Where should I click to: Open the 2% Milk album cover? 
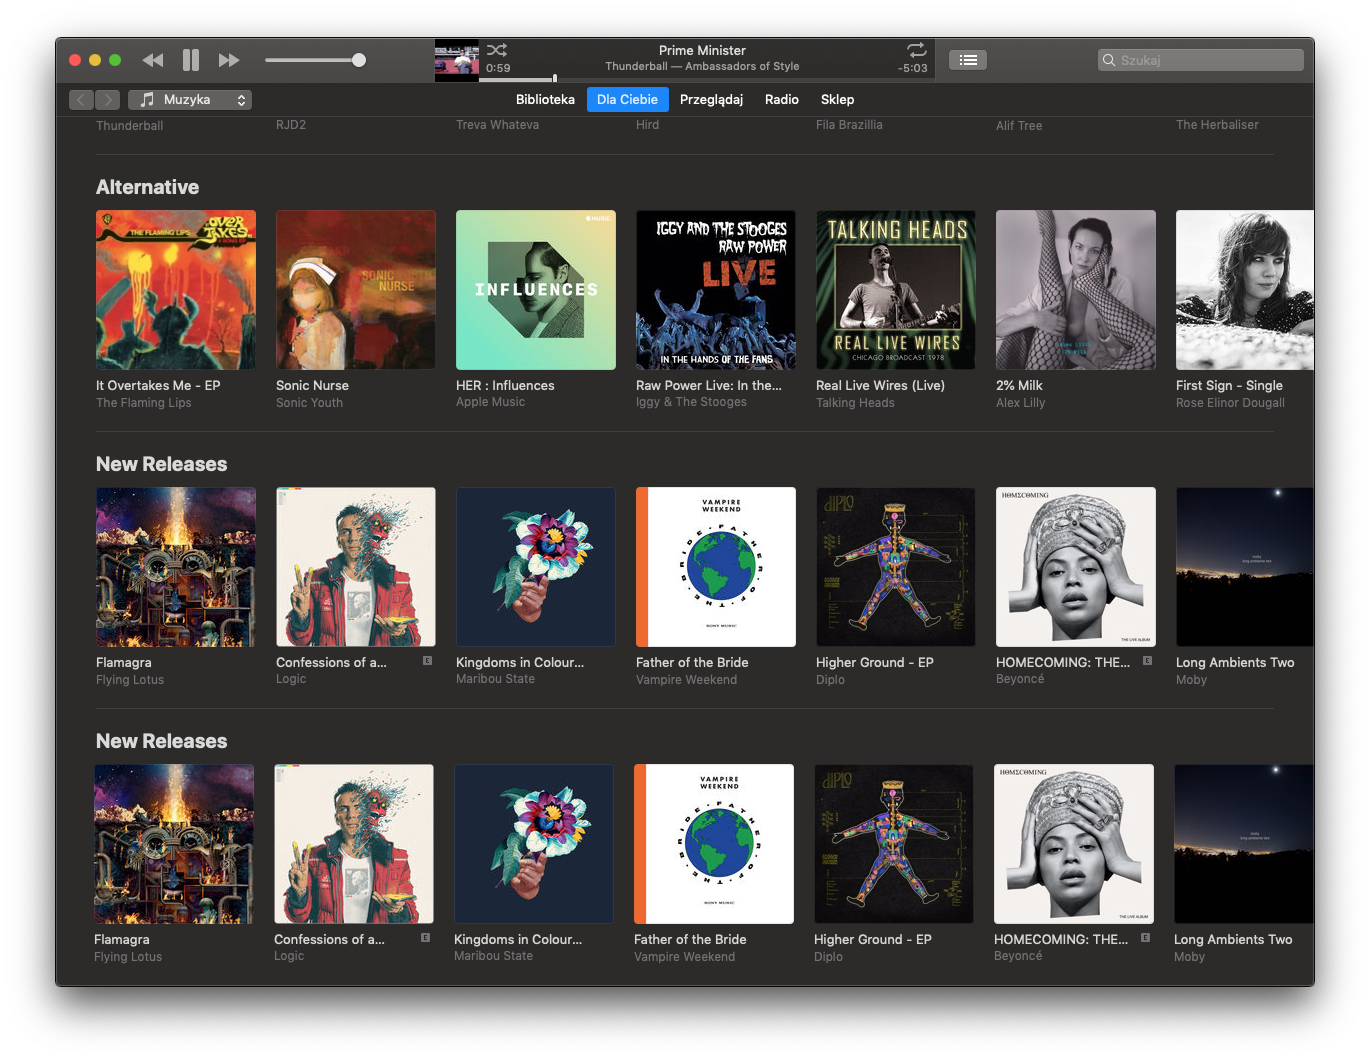click(x=1076, y=290)
